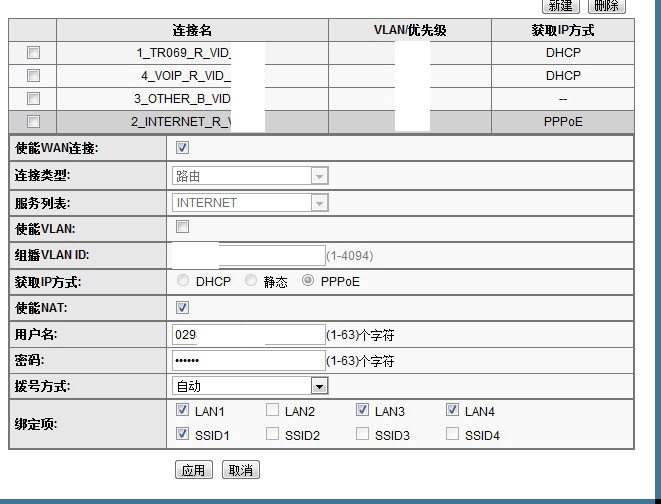Click DHCP cell in the TR069 row
The image size is (661, 504).
click(x=563, y=53)
